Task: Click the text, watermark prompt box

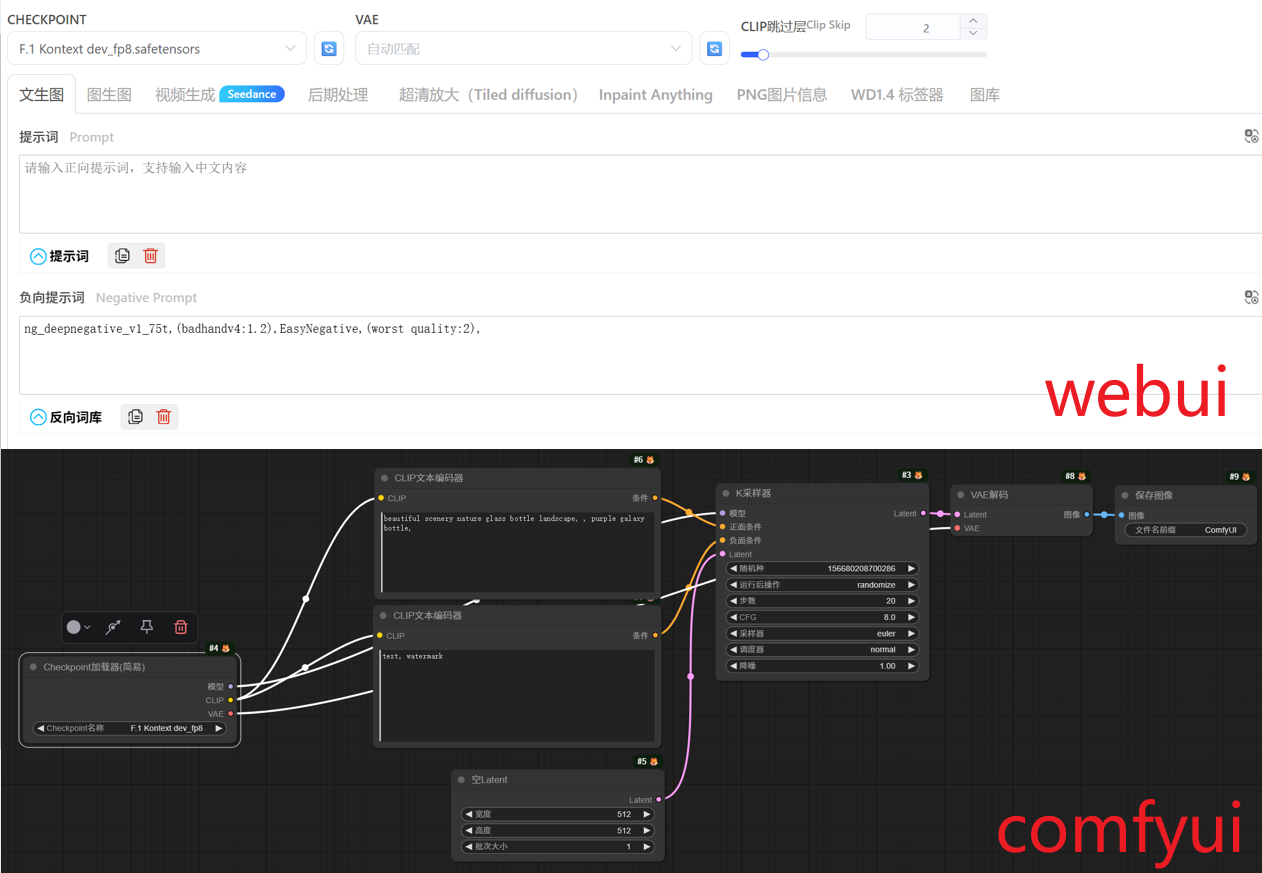Action: click(517, 695)
